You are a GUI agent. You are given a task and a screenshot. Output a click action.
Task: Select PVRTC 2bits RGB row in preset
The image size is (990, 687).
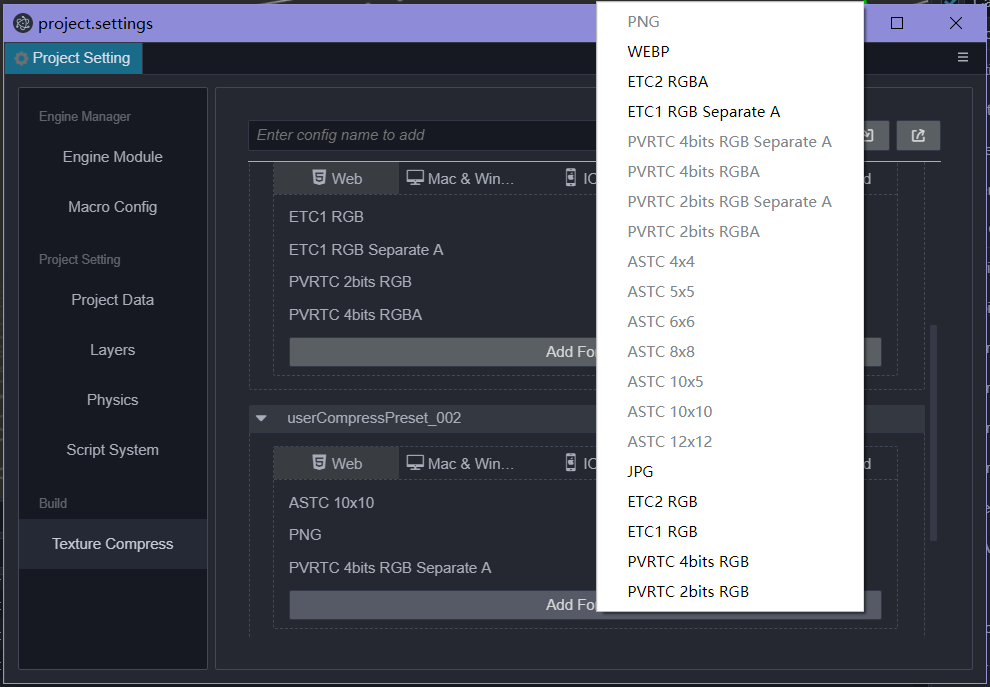(x=350, y=282)
